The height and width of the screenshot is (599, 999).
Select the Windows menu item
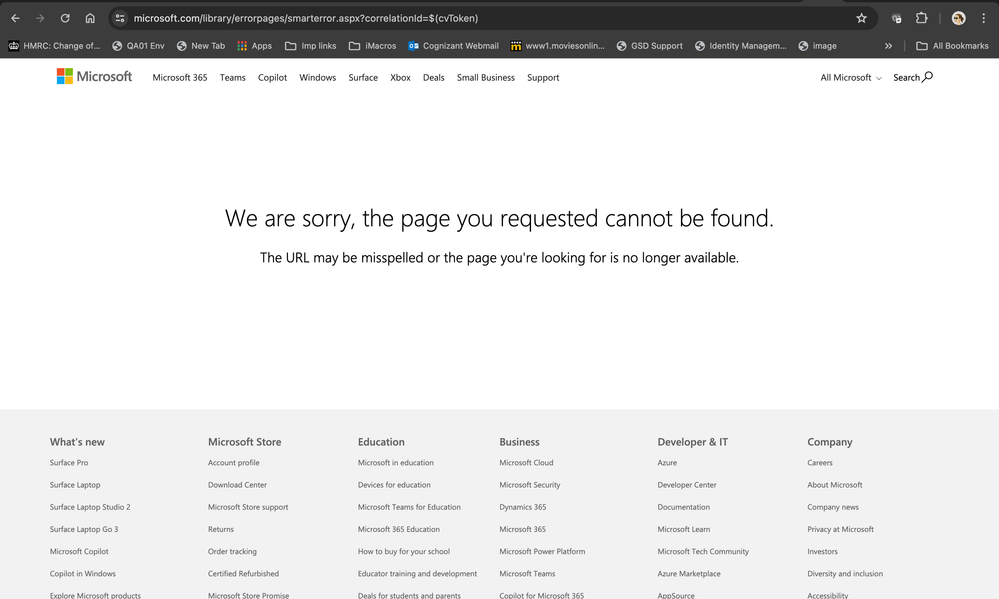[317, 77]
